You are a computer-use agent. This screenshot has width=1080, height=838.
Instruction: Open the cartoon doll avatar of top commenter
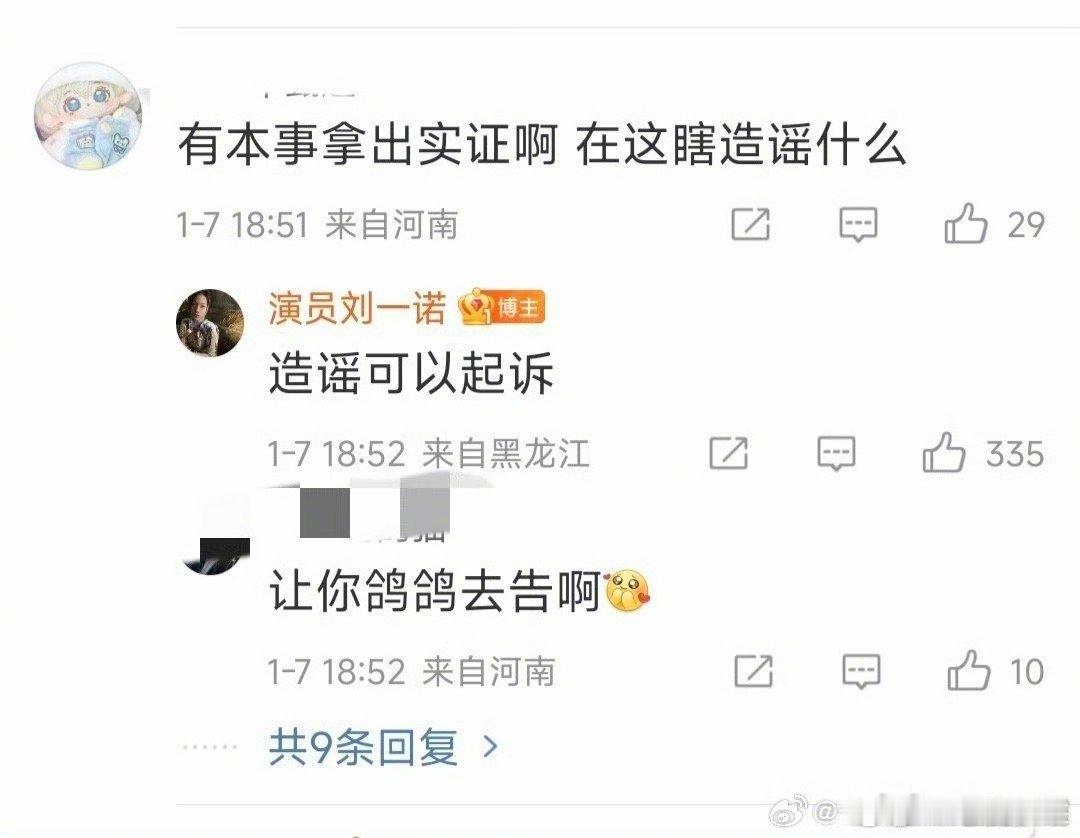88,117
